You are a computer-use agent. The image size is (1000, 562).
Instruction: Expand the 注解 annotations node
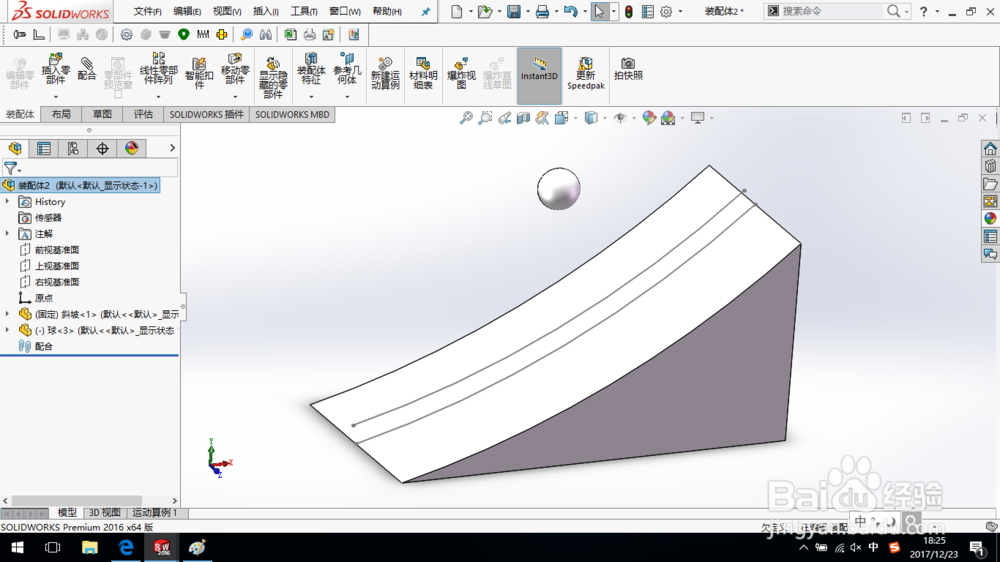coord(8,233)
